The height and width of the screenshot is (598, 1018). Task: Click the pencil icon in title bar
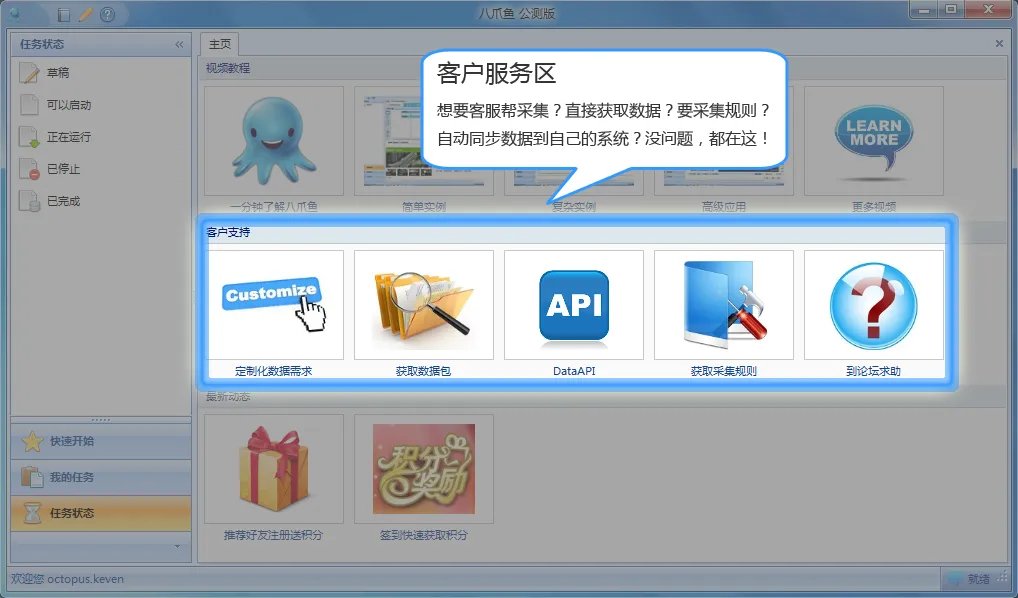(x=85, y=14)
